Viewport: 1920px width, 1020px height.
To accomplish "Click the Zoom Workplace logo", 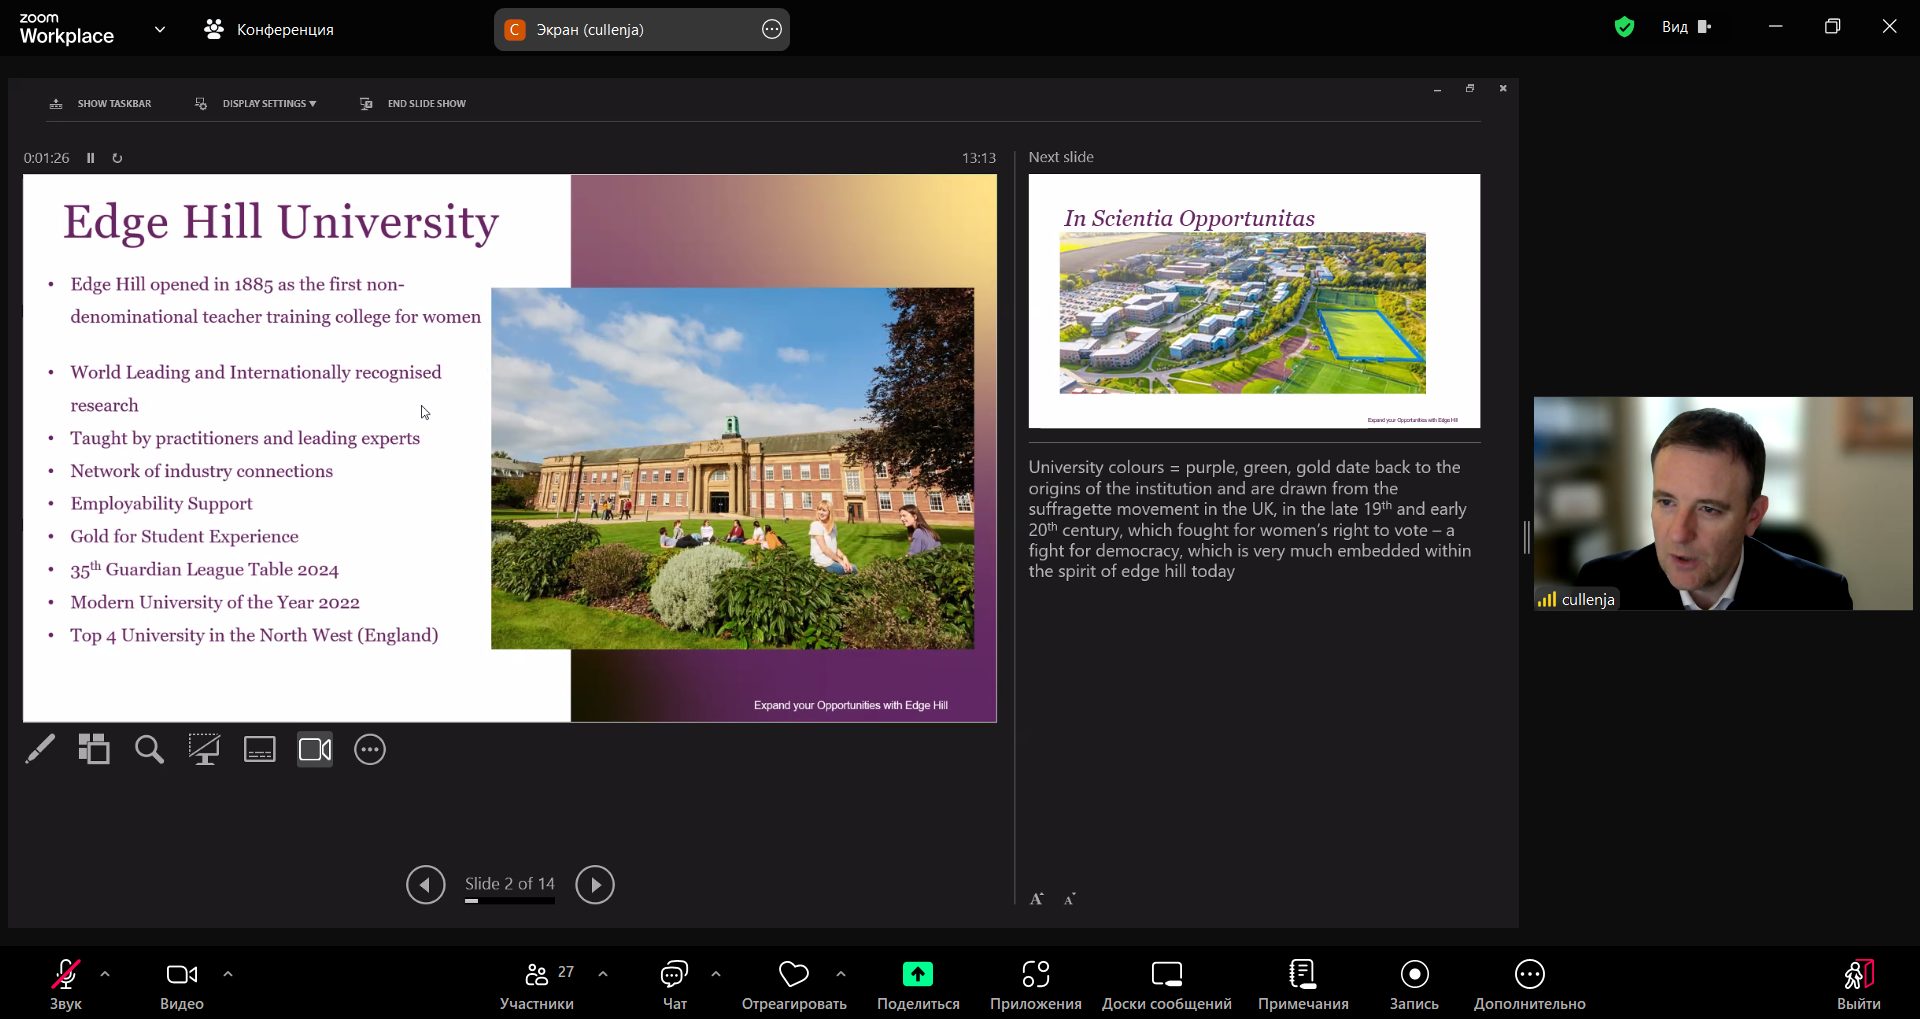I will (66, 29).
